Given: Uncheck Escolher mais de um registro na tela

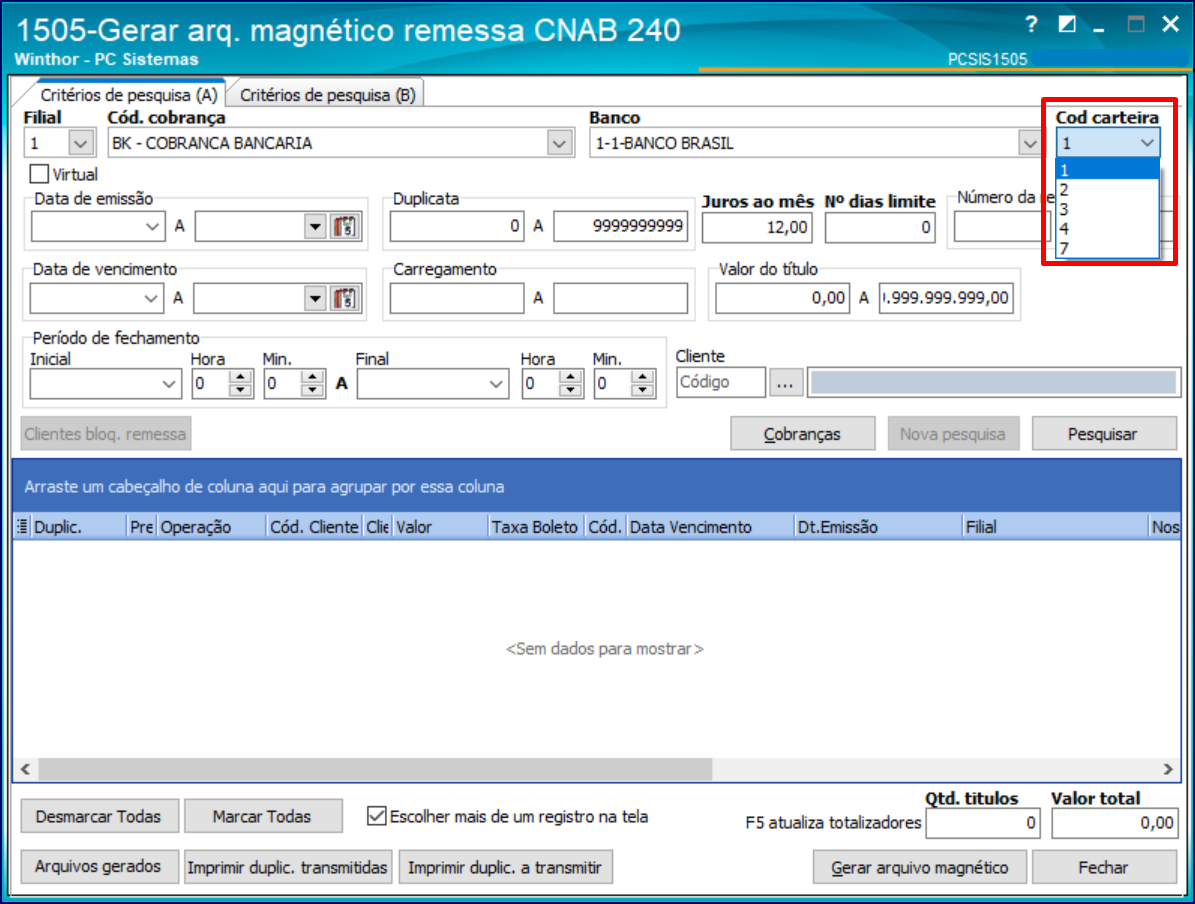Looking at the screenshot, I should tap(376, 816).
